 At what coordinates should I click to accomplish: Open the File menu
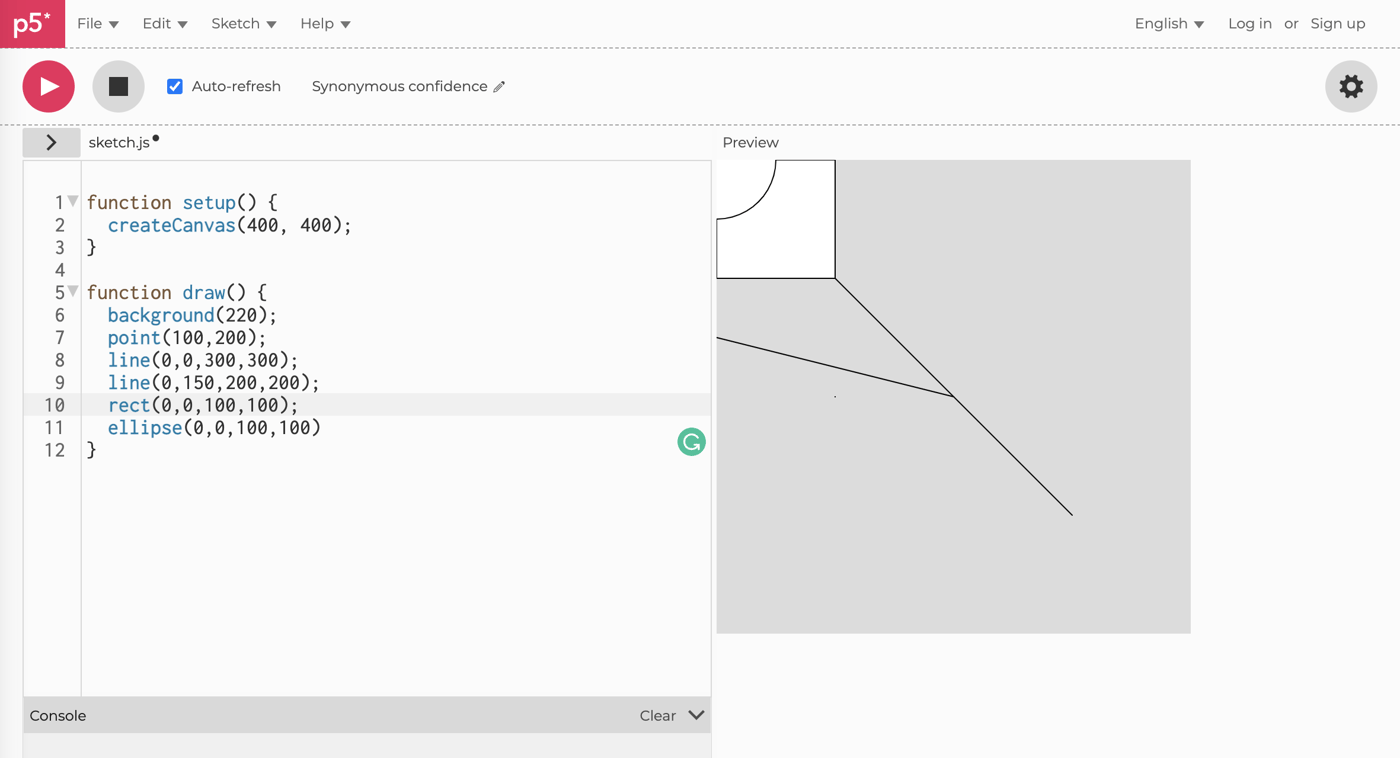[97, 23]
